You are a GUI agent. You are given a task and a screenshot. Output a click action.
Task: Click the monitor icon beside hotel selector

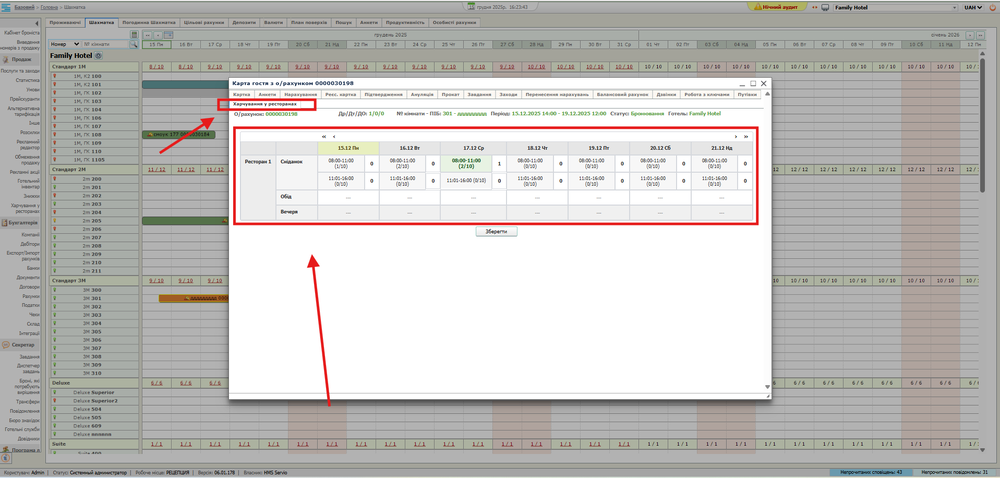click(x=823, y=6)
